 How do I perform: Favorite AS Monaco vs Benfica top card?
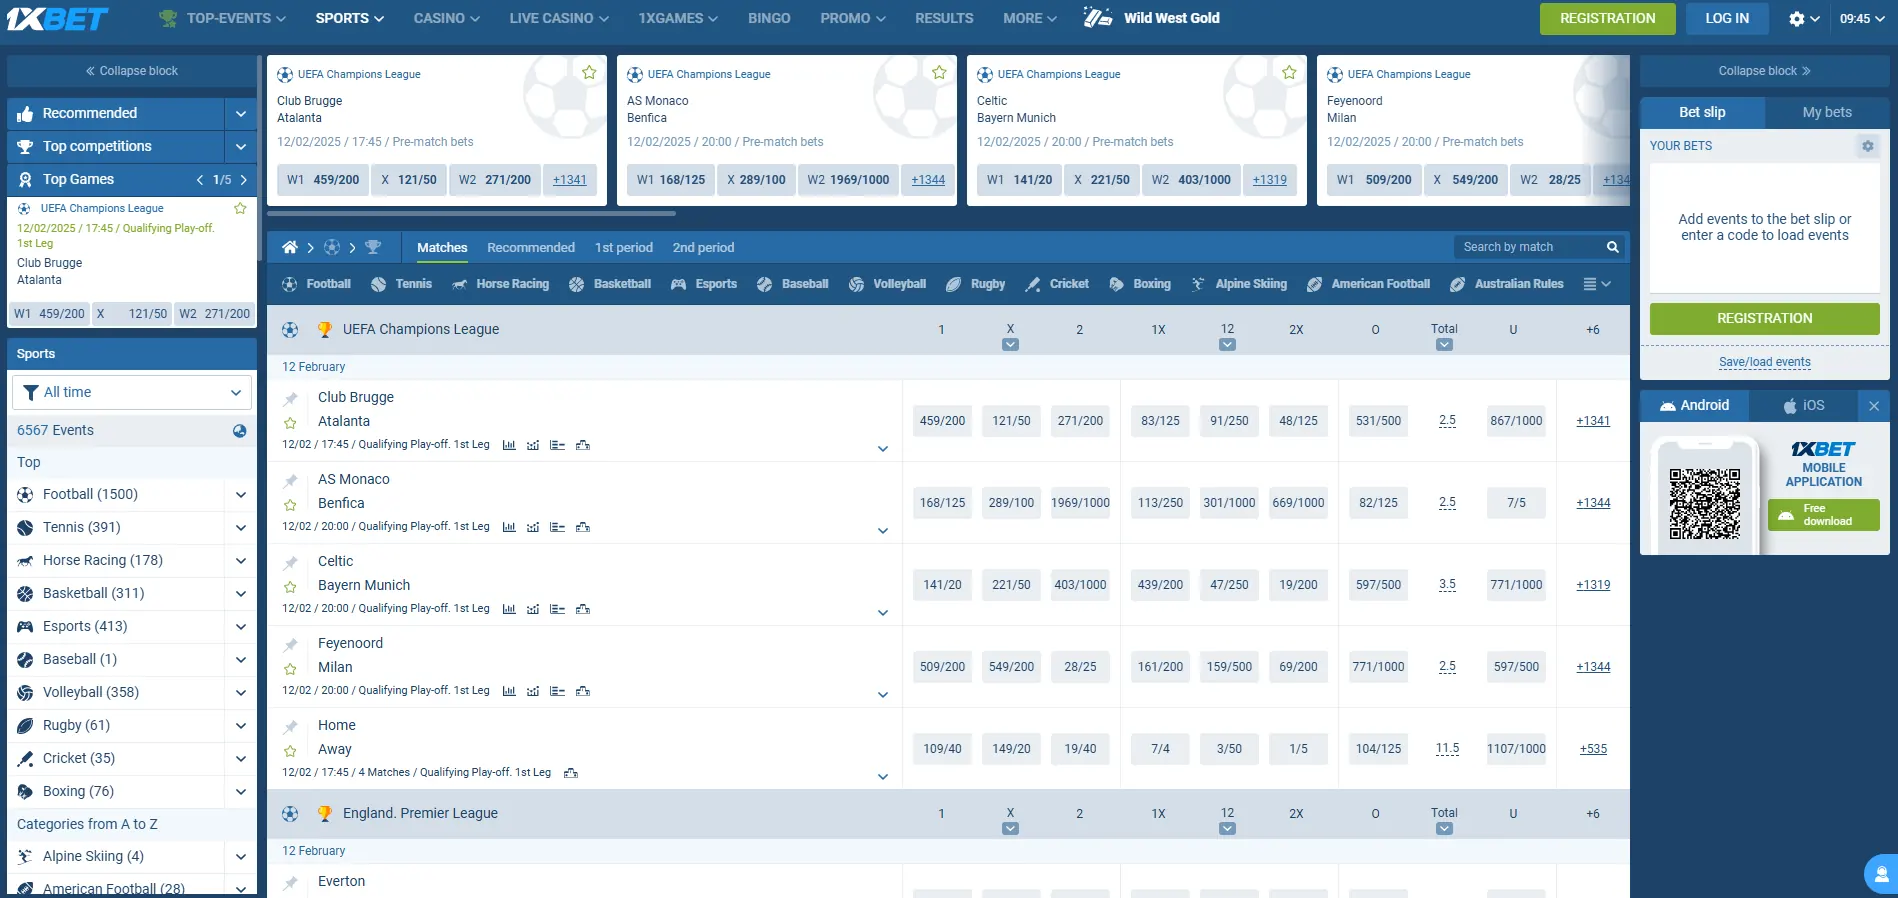point(939,73)
